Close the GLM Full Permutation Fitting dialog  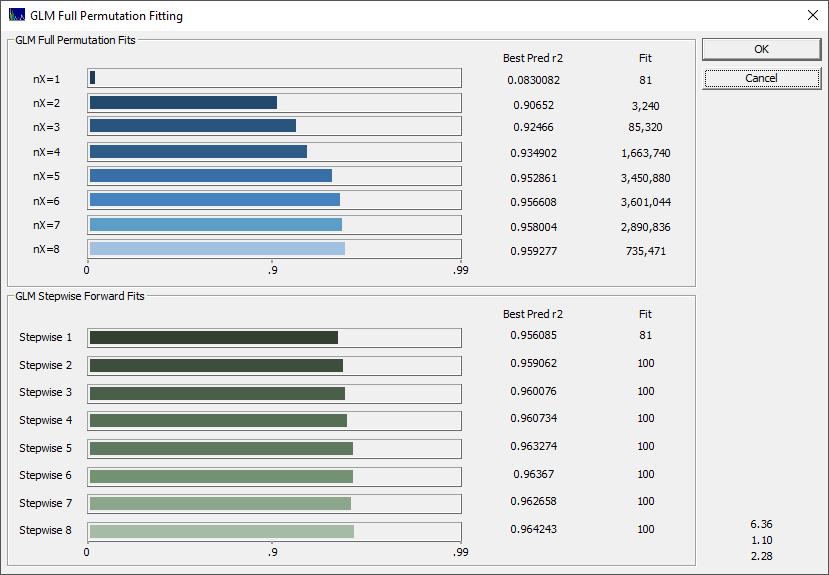point(813,15)
